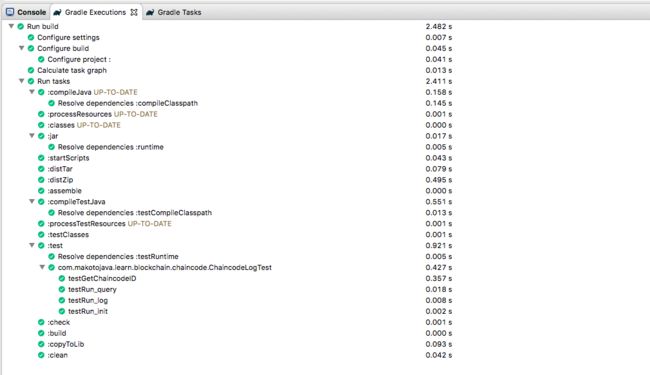Viewport: 650px width, 375px height.
Task: Click the 2.482 s duration for Run build
Action: pos(439,26)
